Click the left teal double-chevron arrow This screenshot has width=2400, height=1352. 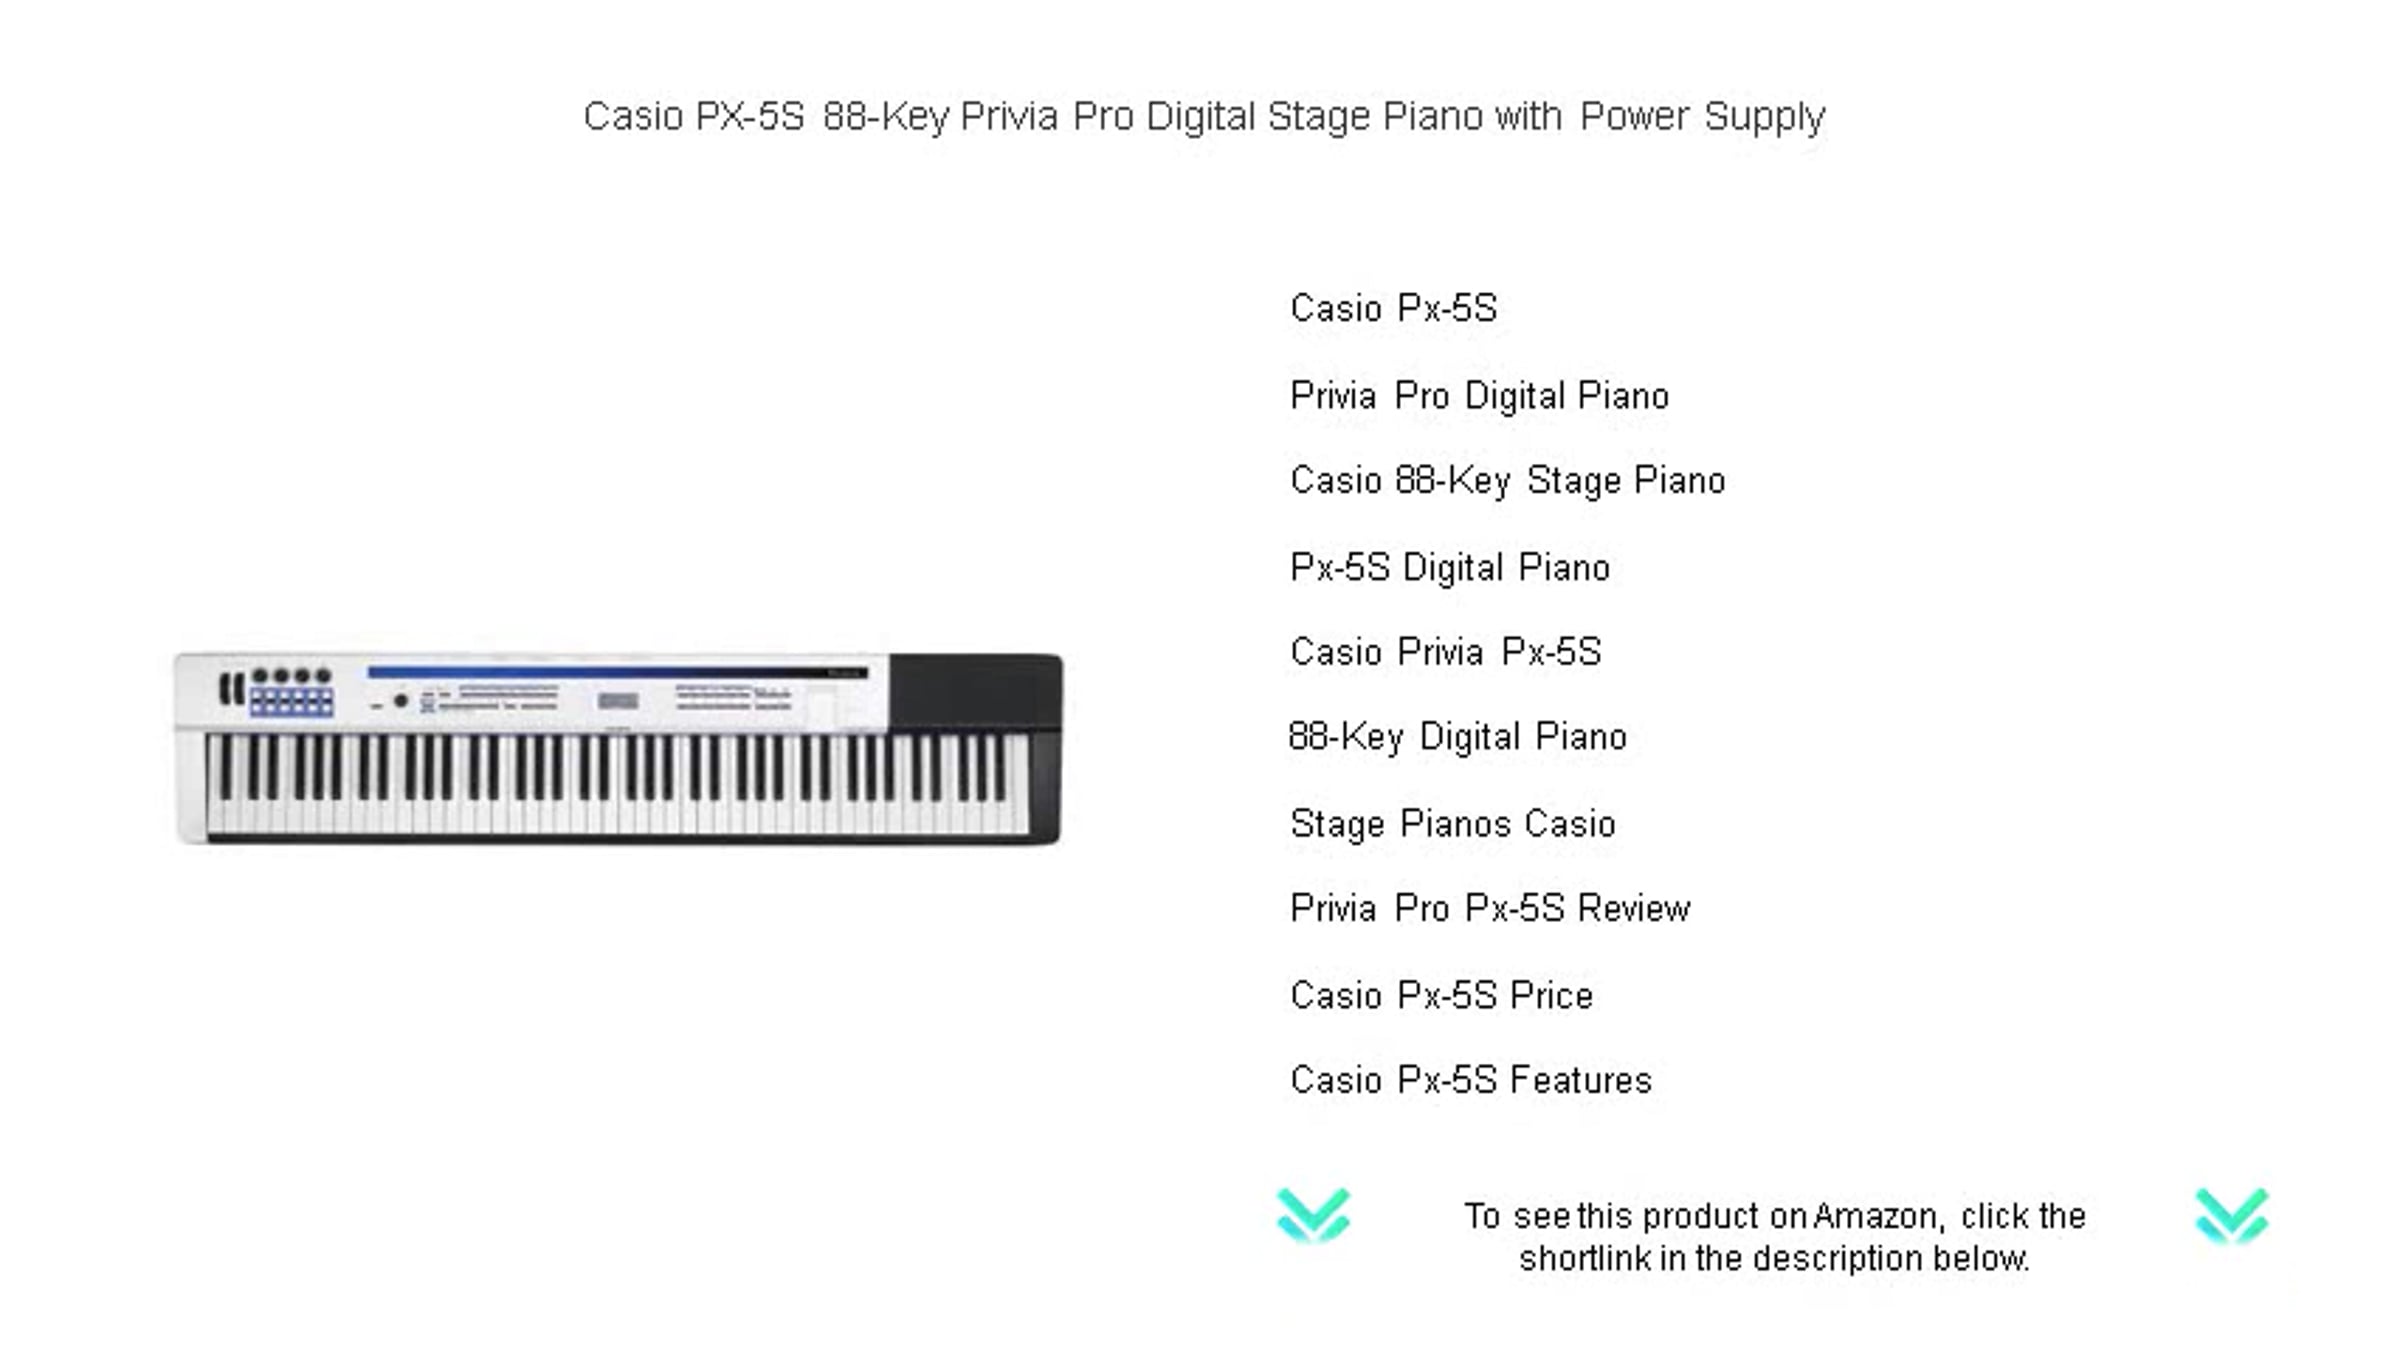pos(1313,1215)
